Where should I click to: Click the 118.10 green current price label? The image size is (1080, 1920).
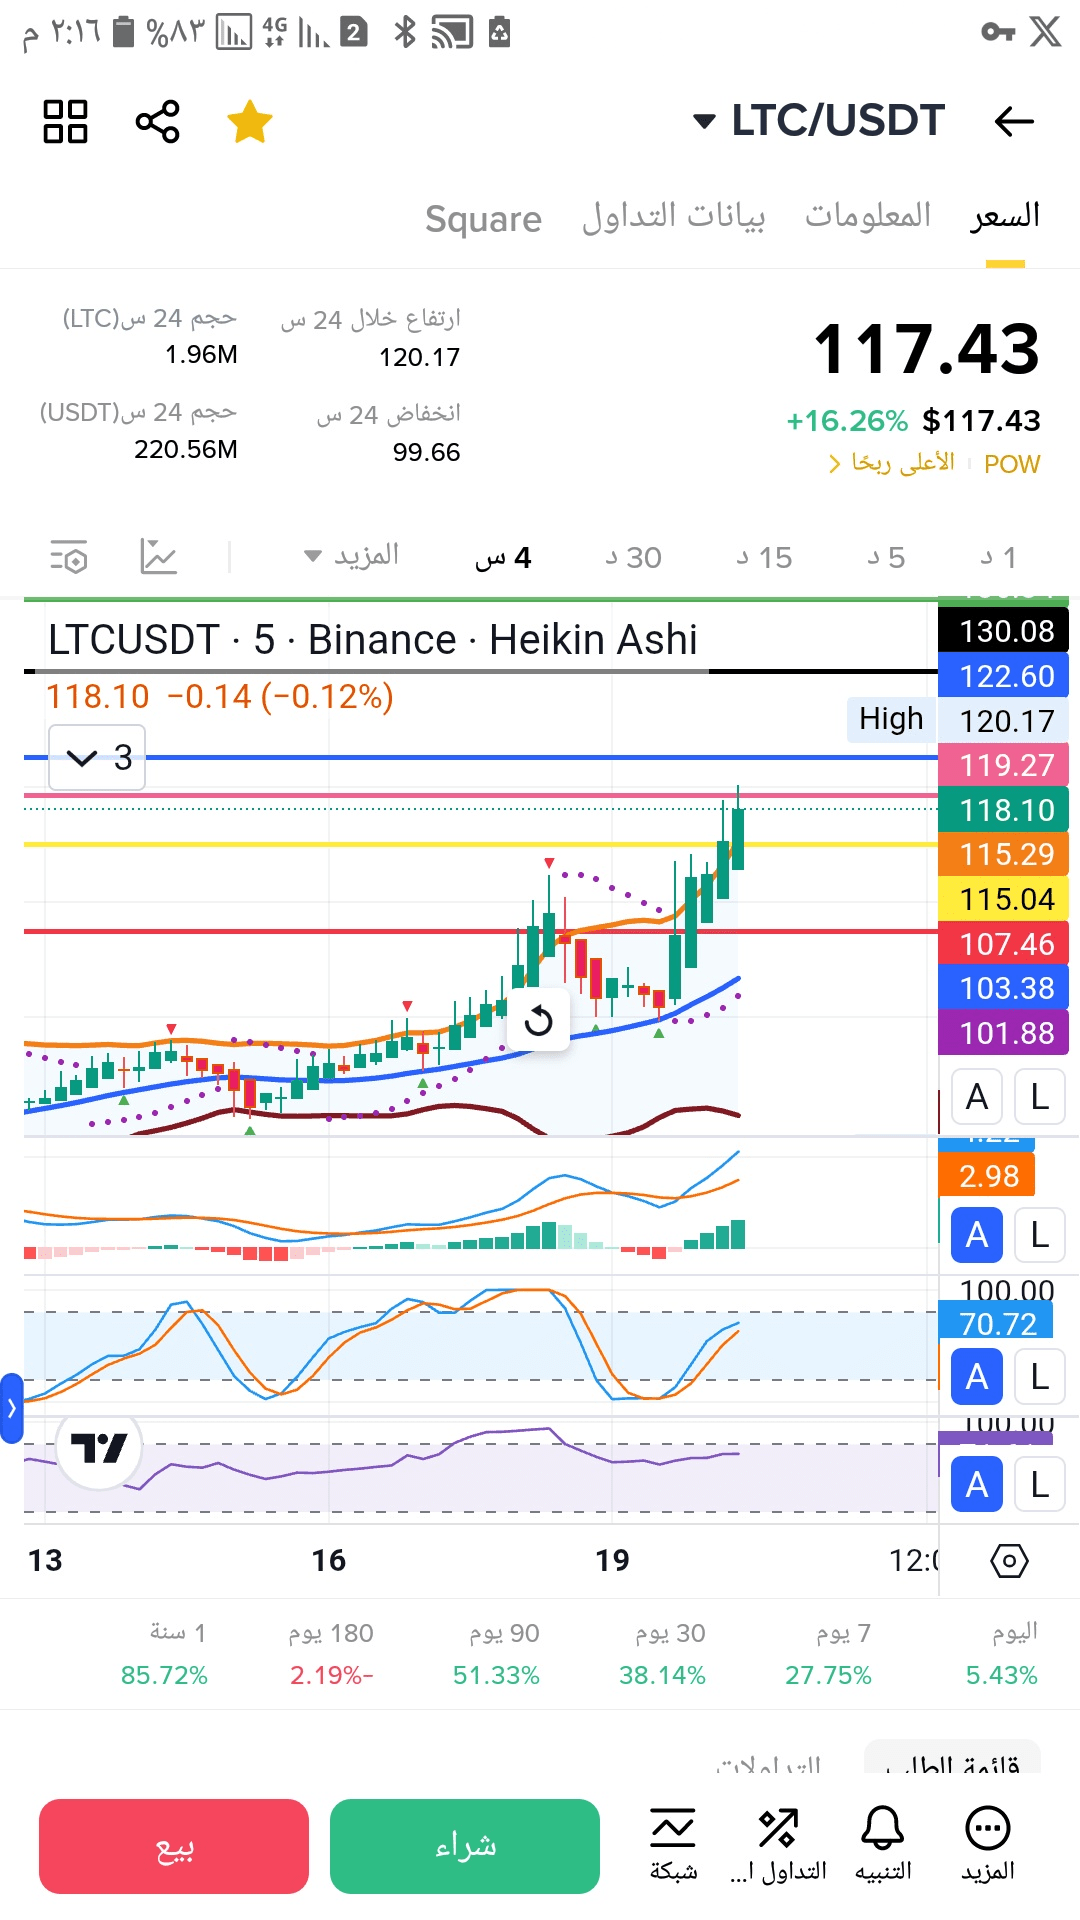point(1004,809)
